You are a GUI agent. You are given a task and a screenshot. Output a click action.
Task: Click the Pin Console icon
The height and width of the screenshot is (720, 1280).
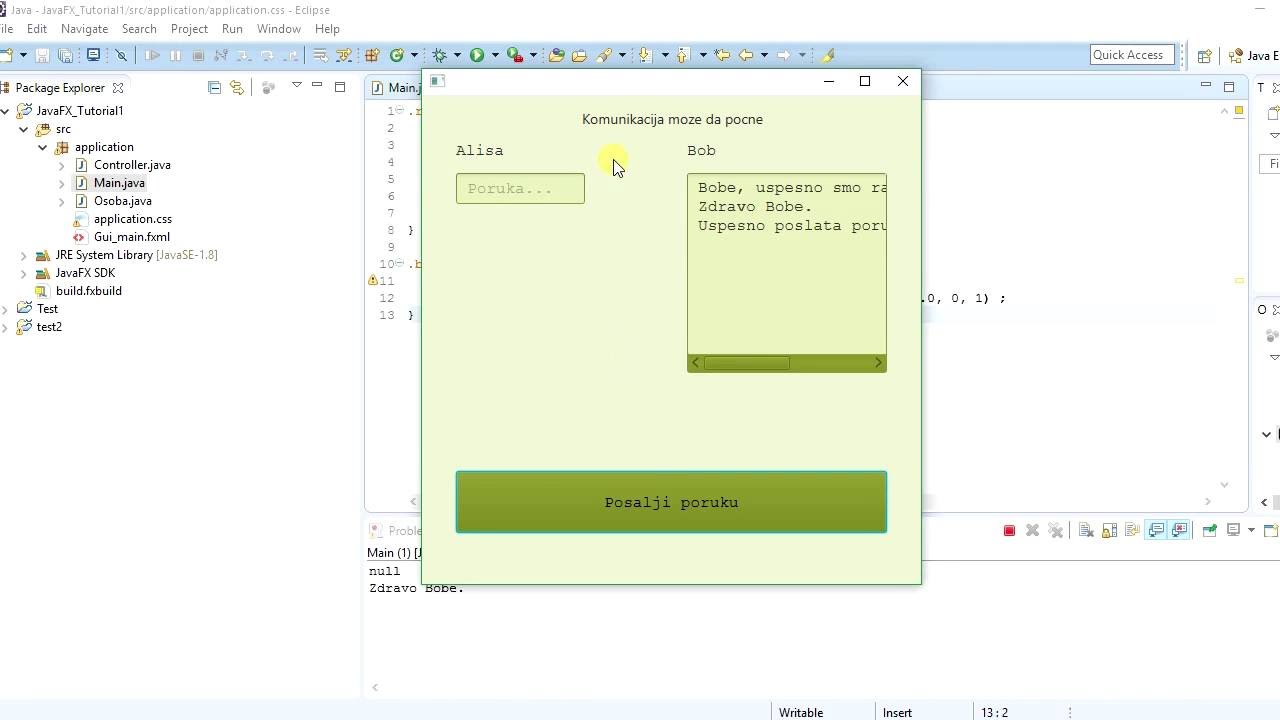[x=1209, y=531]
